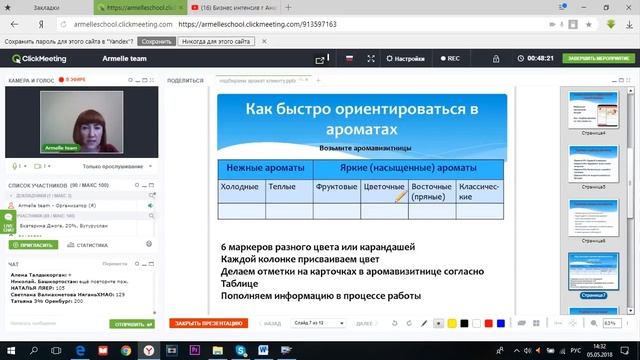The image size is (640, 360).
Task: Open brush size selector dropdown
Action: 438,323
